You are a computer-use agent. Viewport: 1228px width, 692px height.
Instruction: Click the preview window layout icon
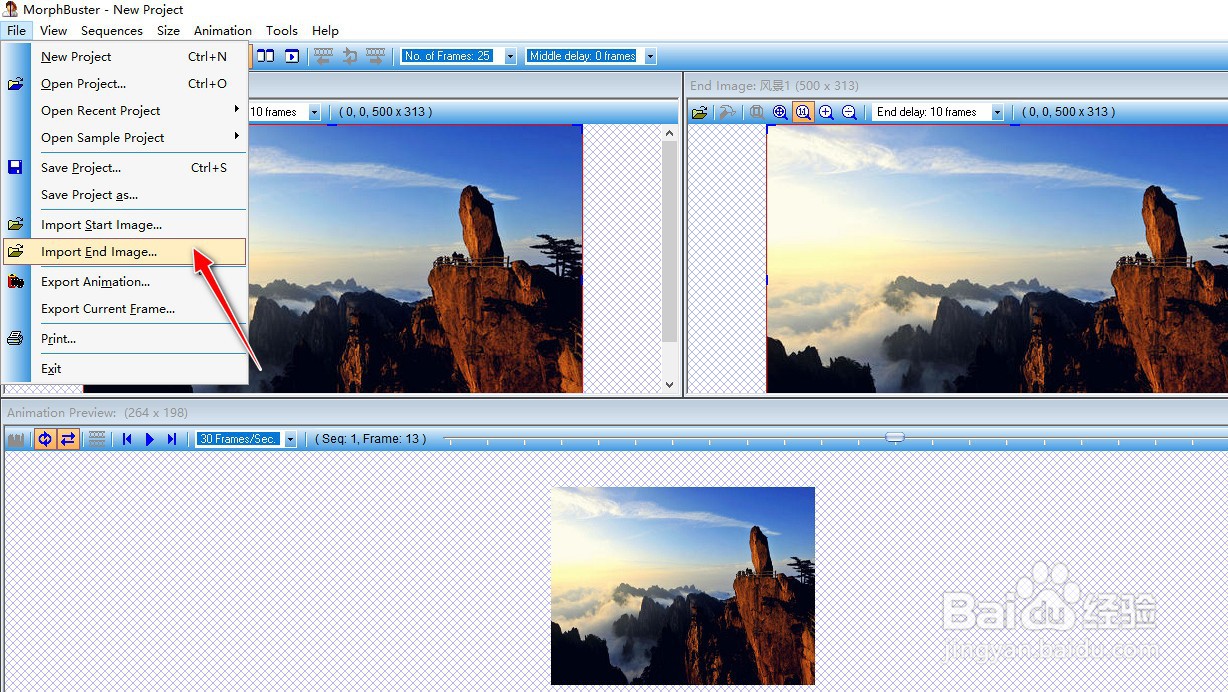[291, 56]
